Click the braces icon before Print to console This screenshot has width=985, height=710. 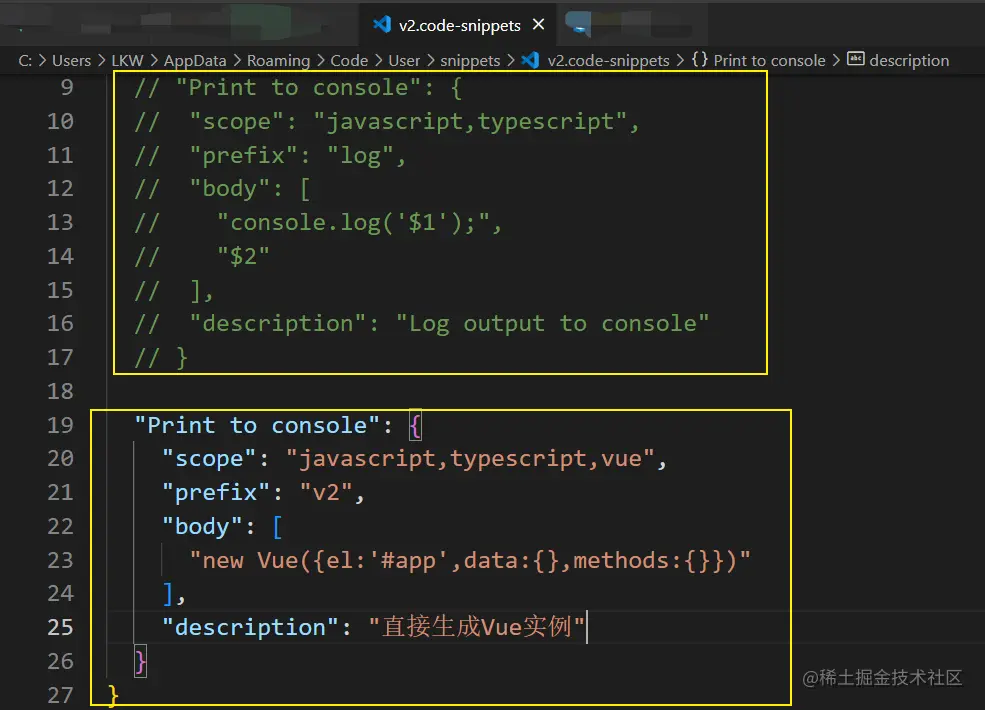(700, 60)
